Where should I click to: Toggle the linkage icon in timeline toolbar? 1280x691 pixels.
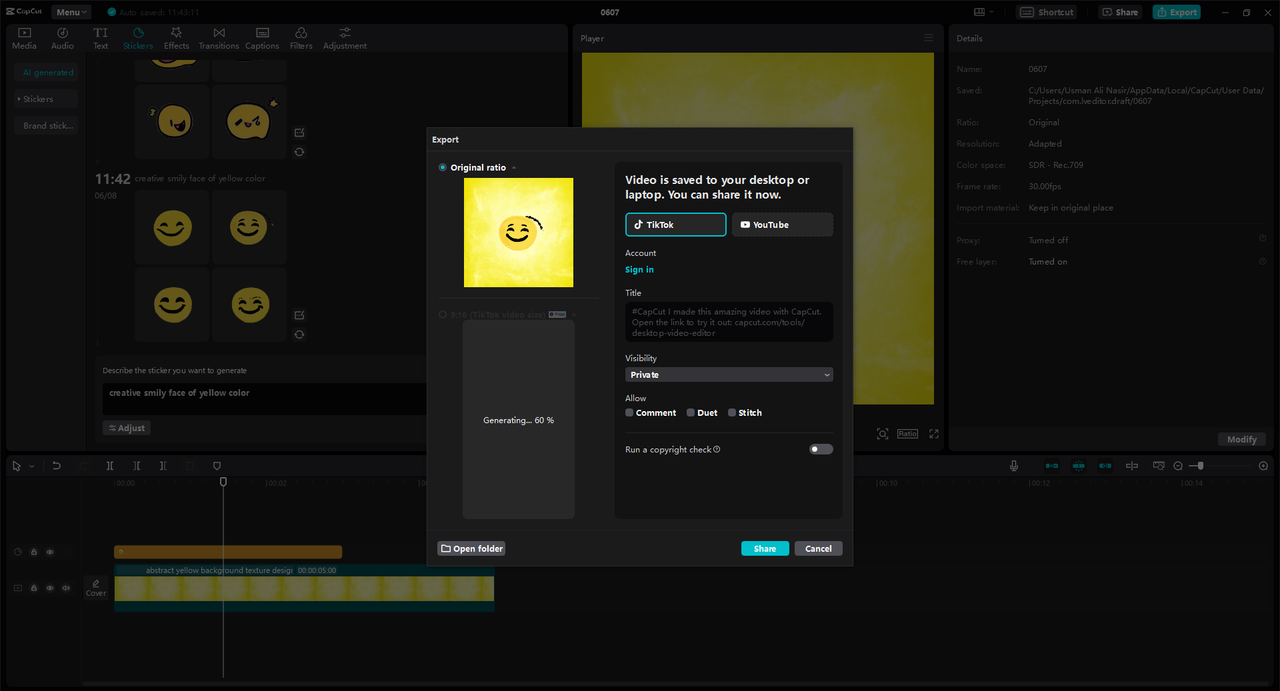[1105, 466]
